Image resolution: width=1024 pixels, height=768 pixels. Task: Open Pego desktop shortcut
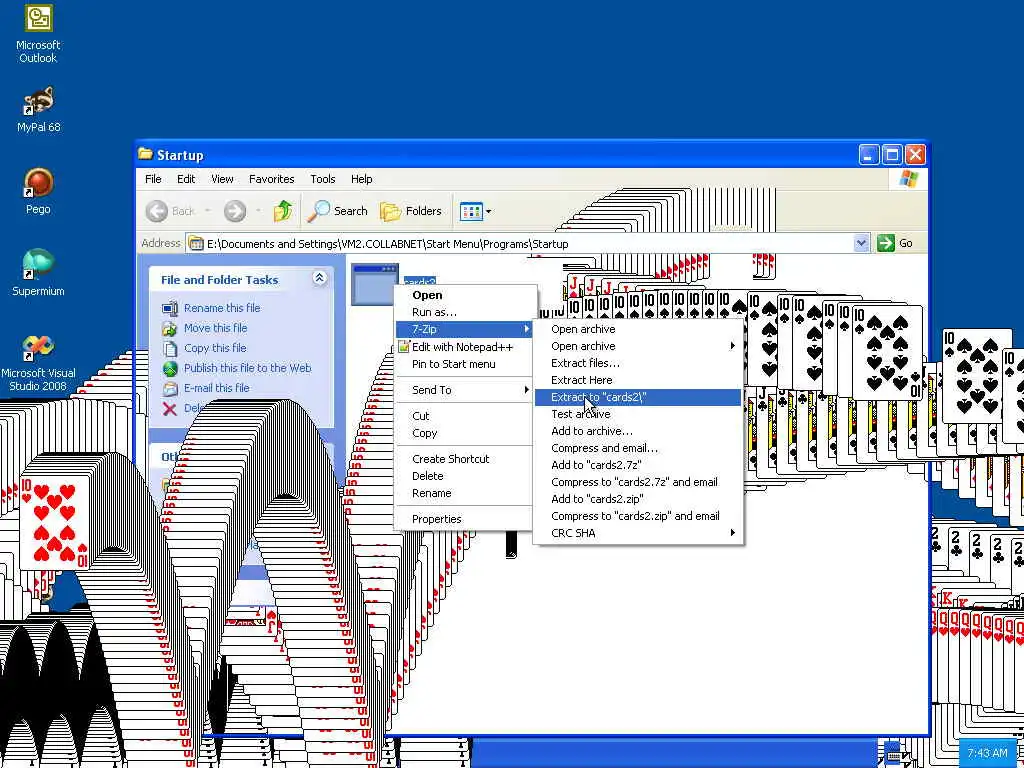(x=38, y=191)
